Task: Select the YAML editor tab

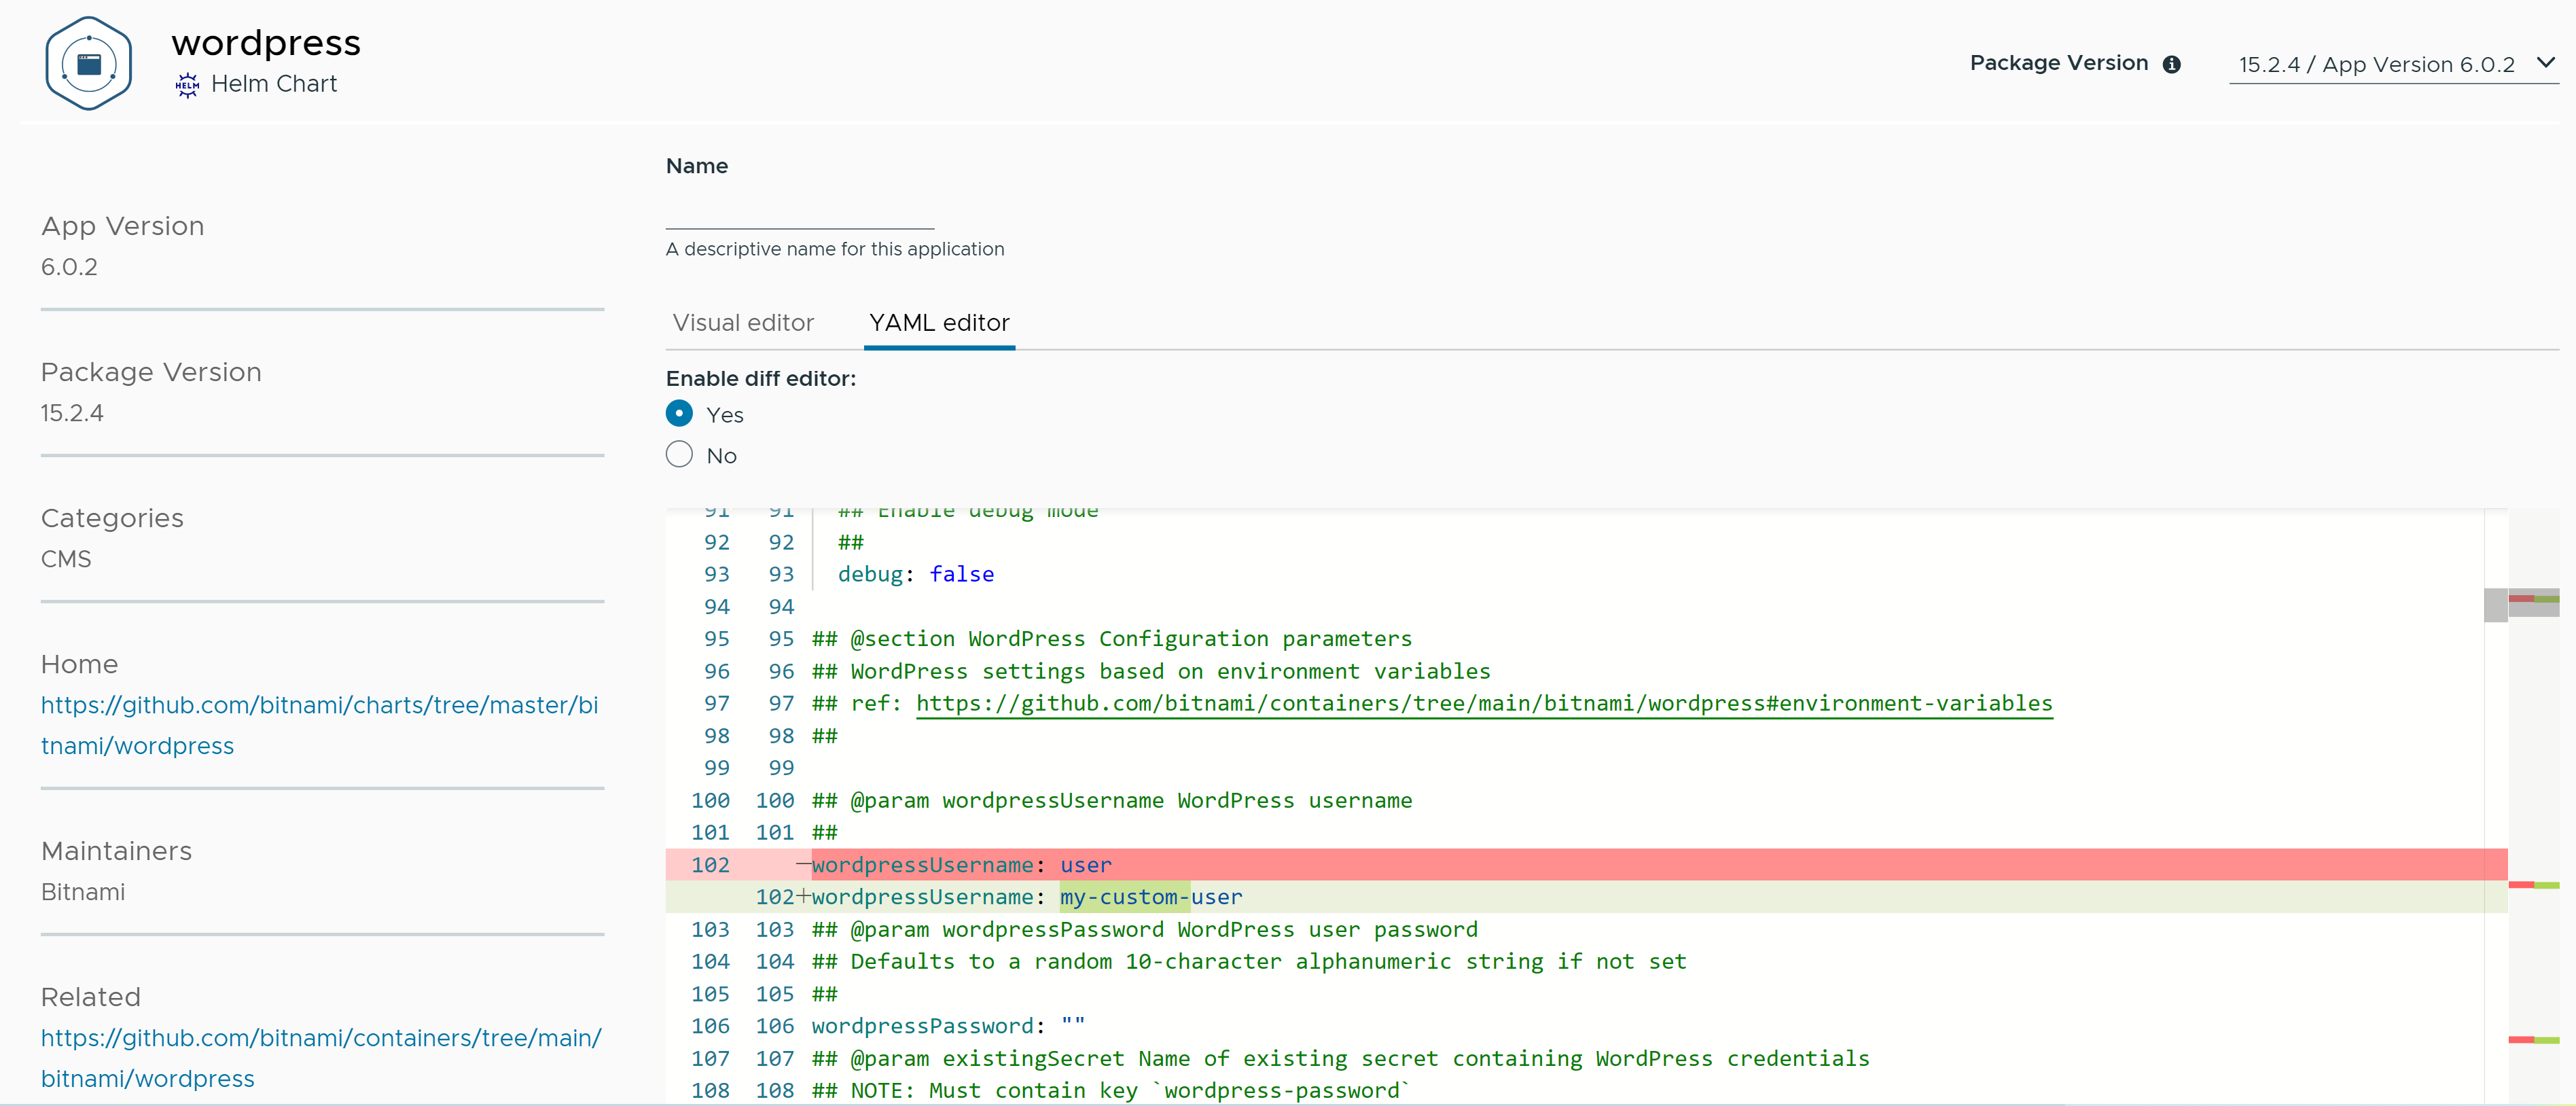Action: (x=939, y=322)
